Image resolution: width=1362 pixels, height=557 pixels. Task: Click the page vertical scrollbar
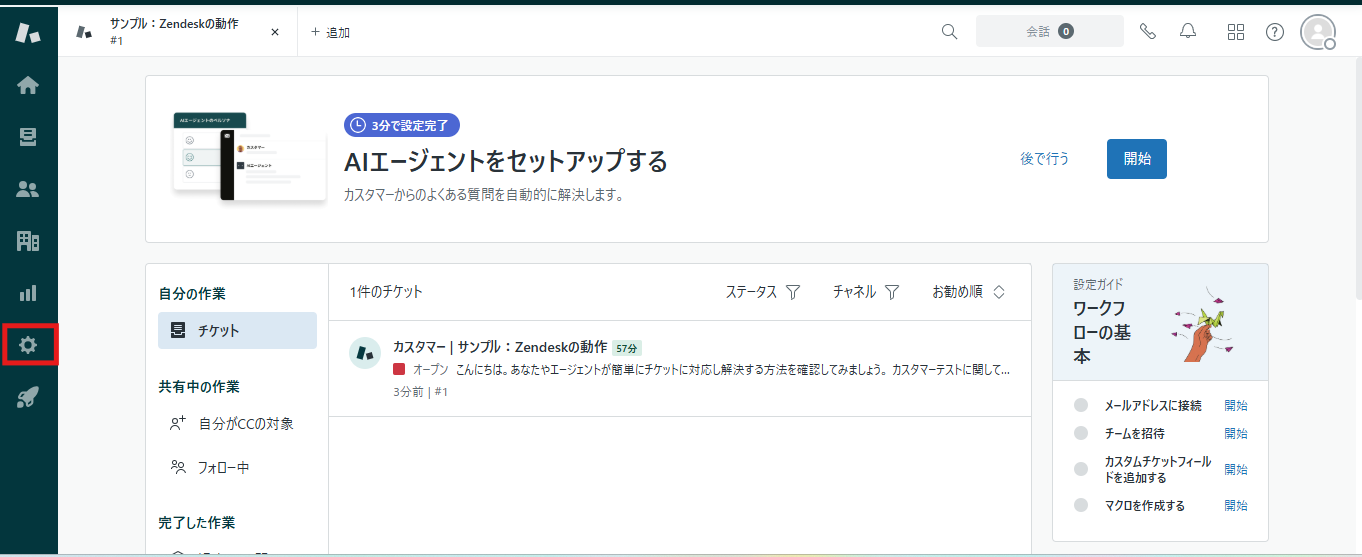click(x=1357, y=180)
